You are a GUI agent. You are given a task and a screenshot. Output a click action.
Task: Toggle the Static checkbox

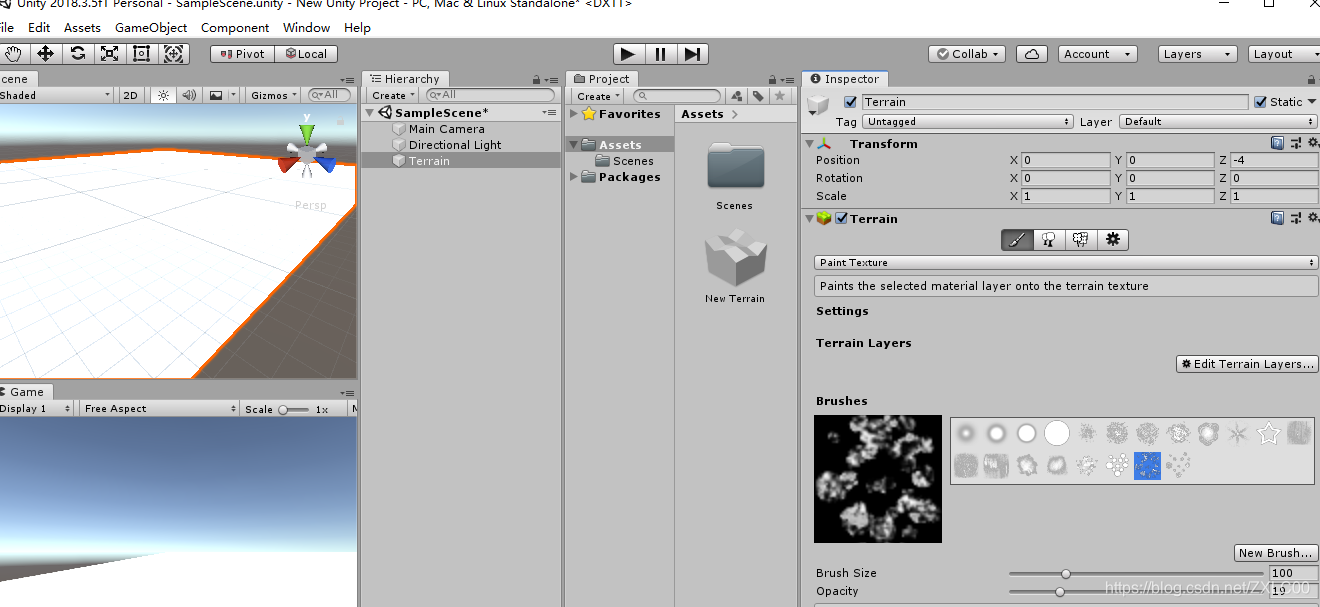[x=1259, y=102]
